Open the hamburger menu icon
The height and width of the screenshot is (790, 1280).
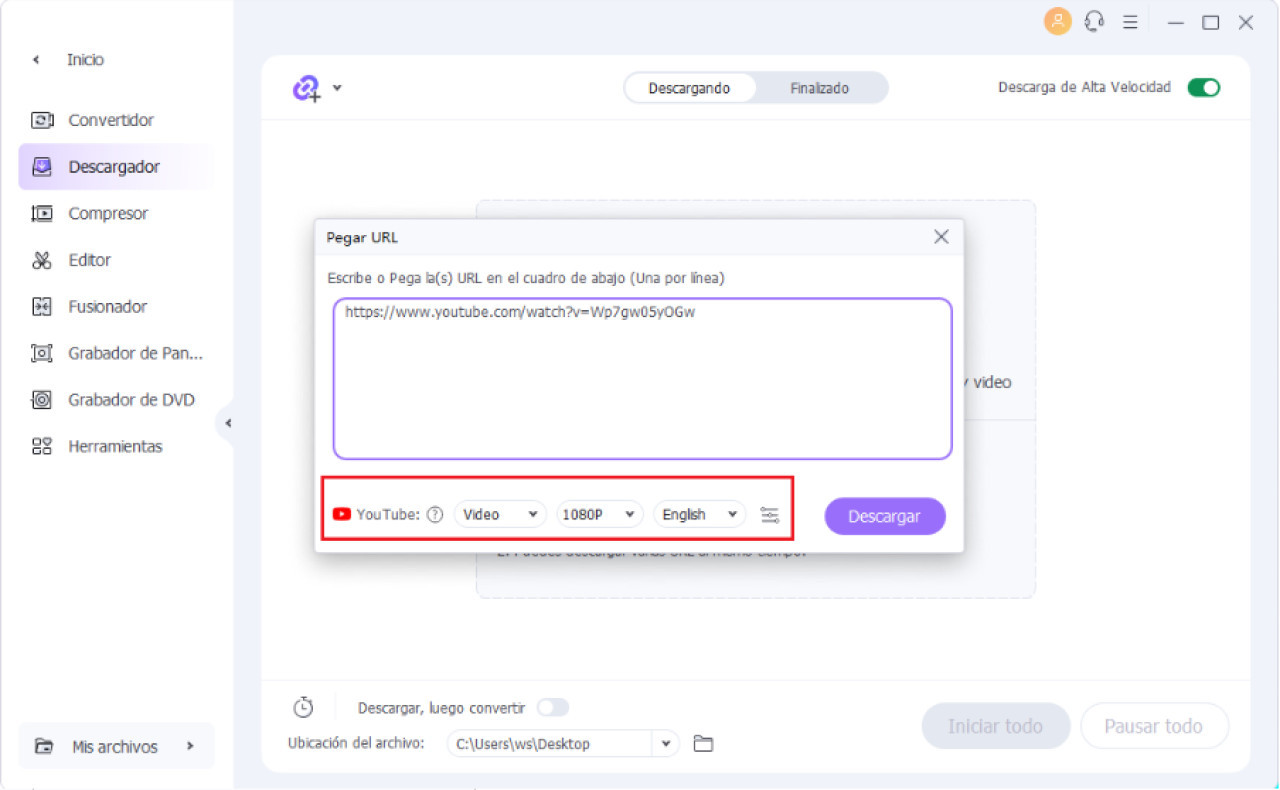1130,22
